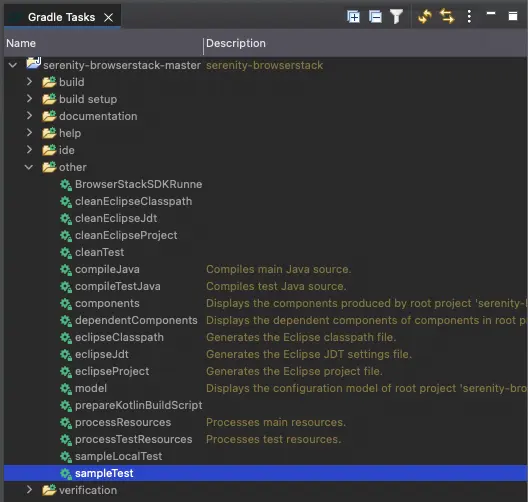Screen dimensions: 528x502
Task: Click the Expand All toolbar icon
Action: (353, 16)
